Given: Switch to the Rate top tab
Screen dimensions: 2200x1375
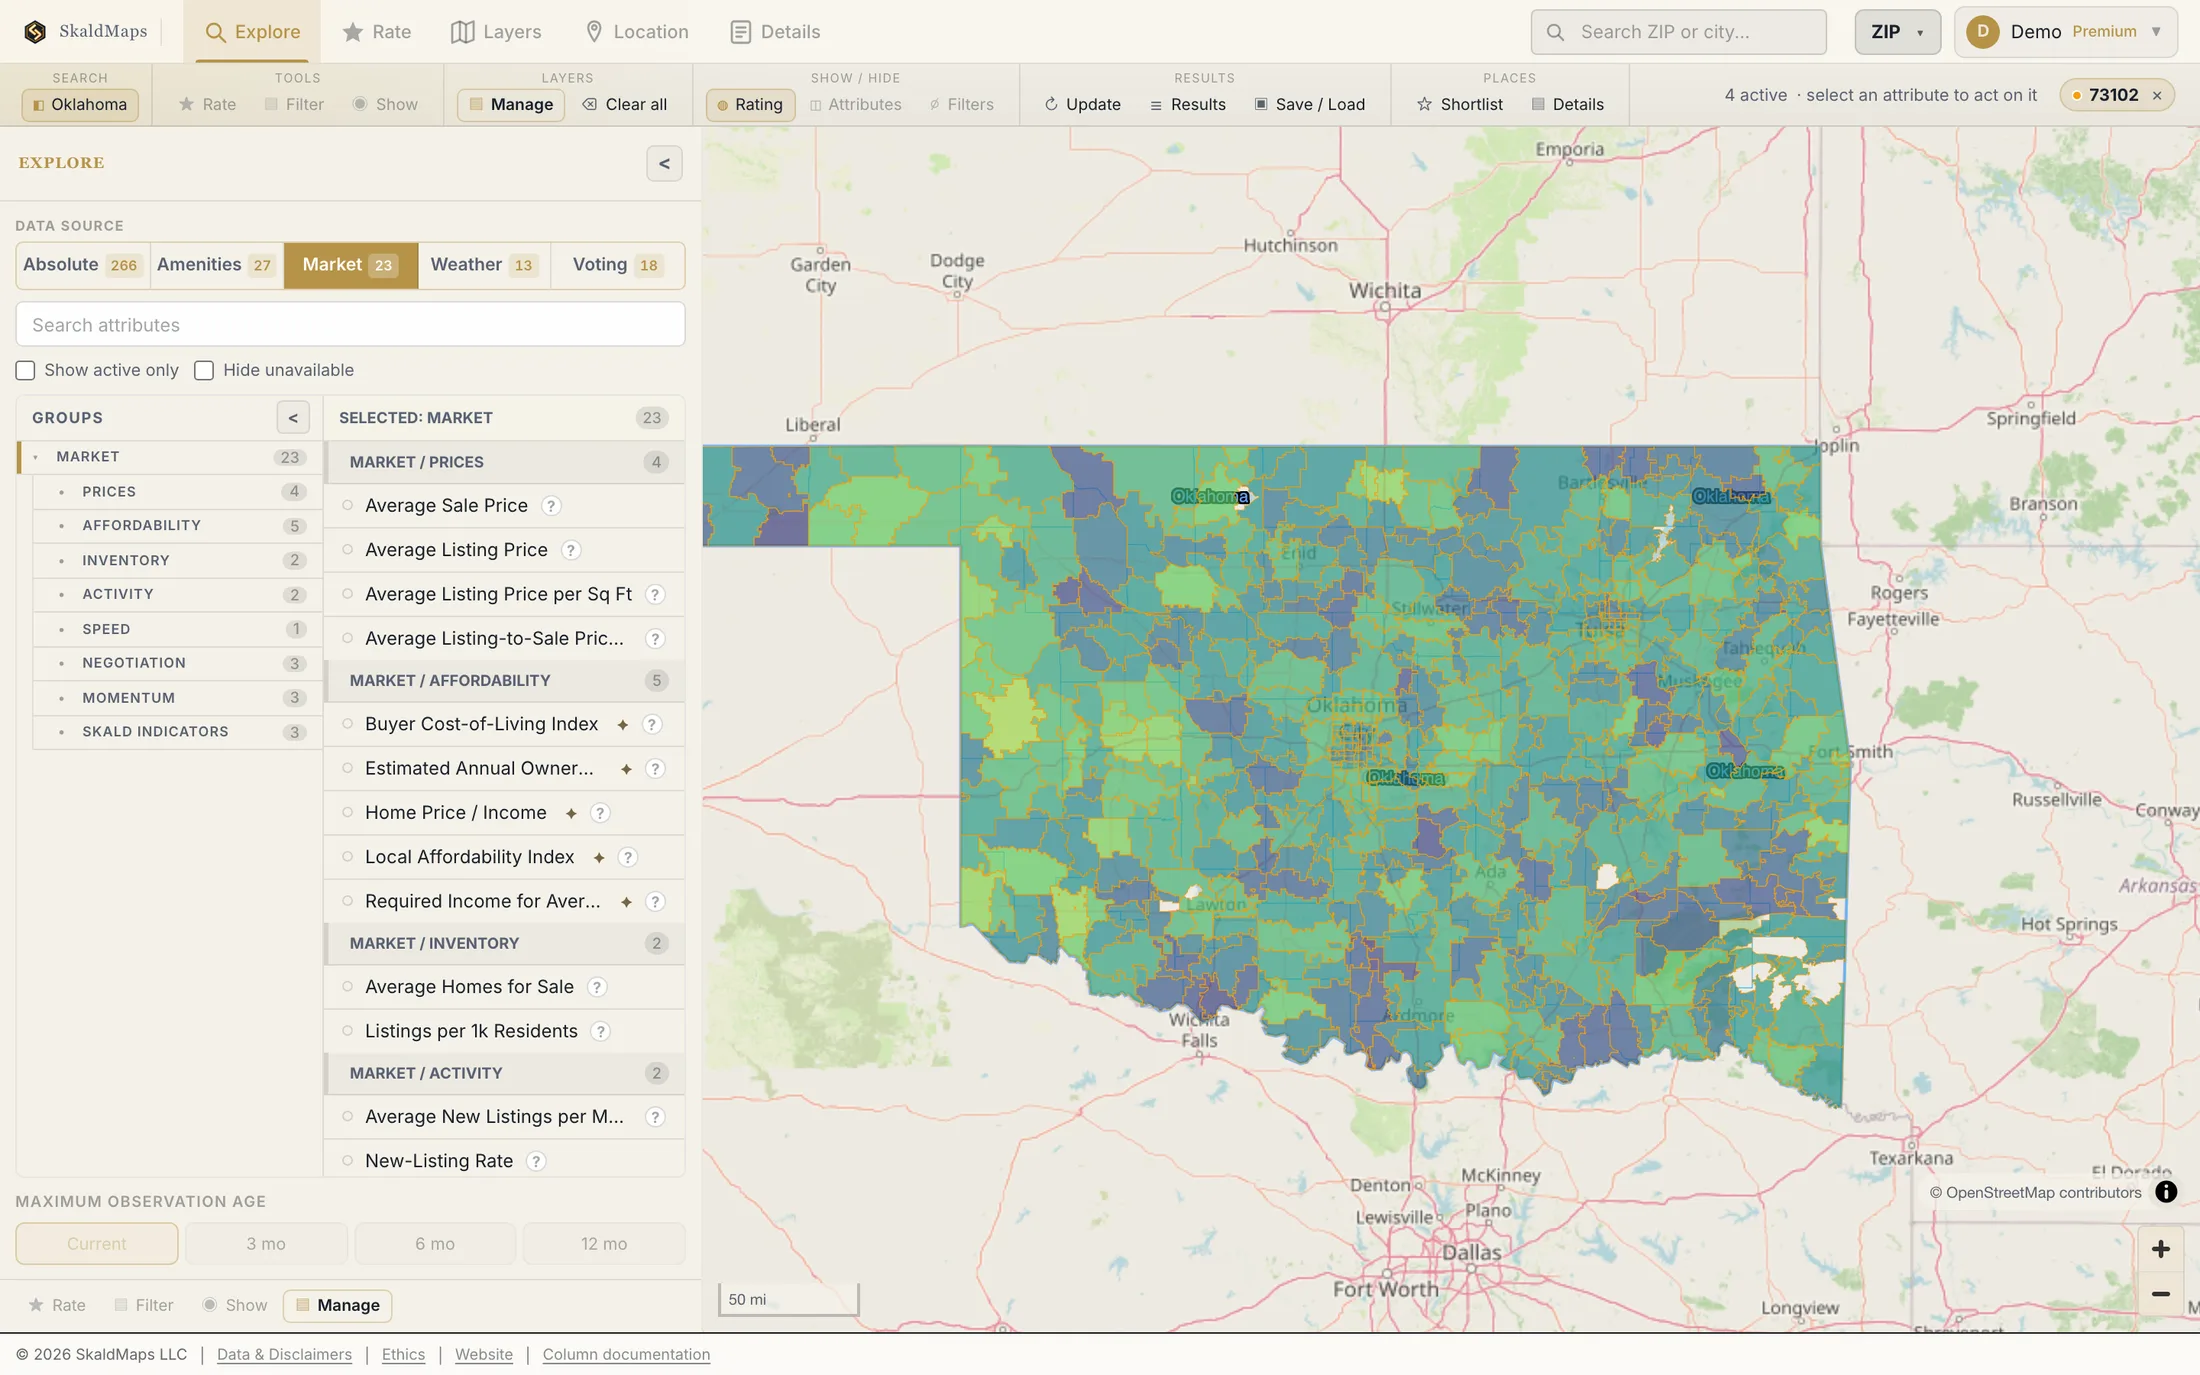Looking at the screenshot, I should click(x=377, y=32).
